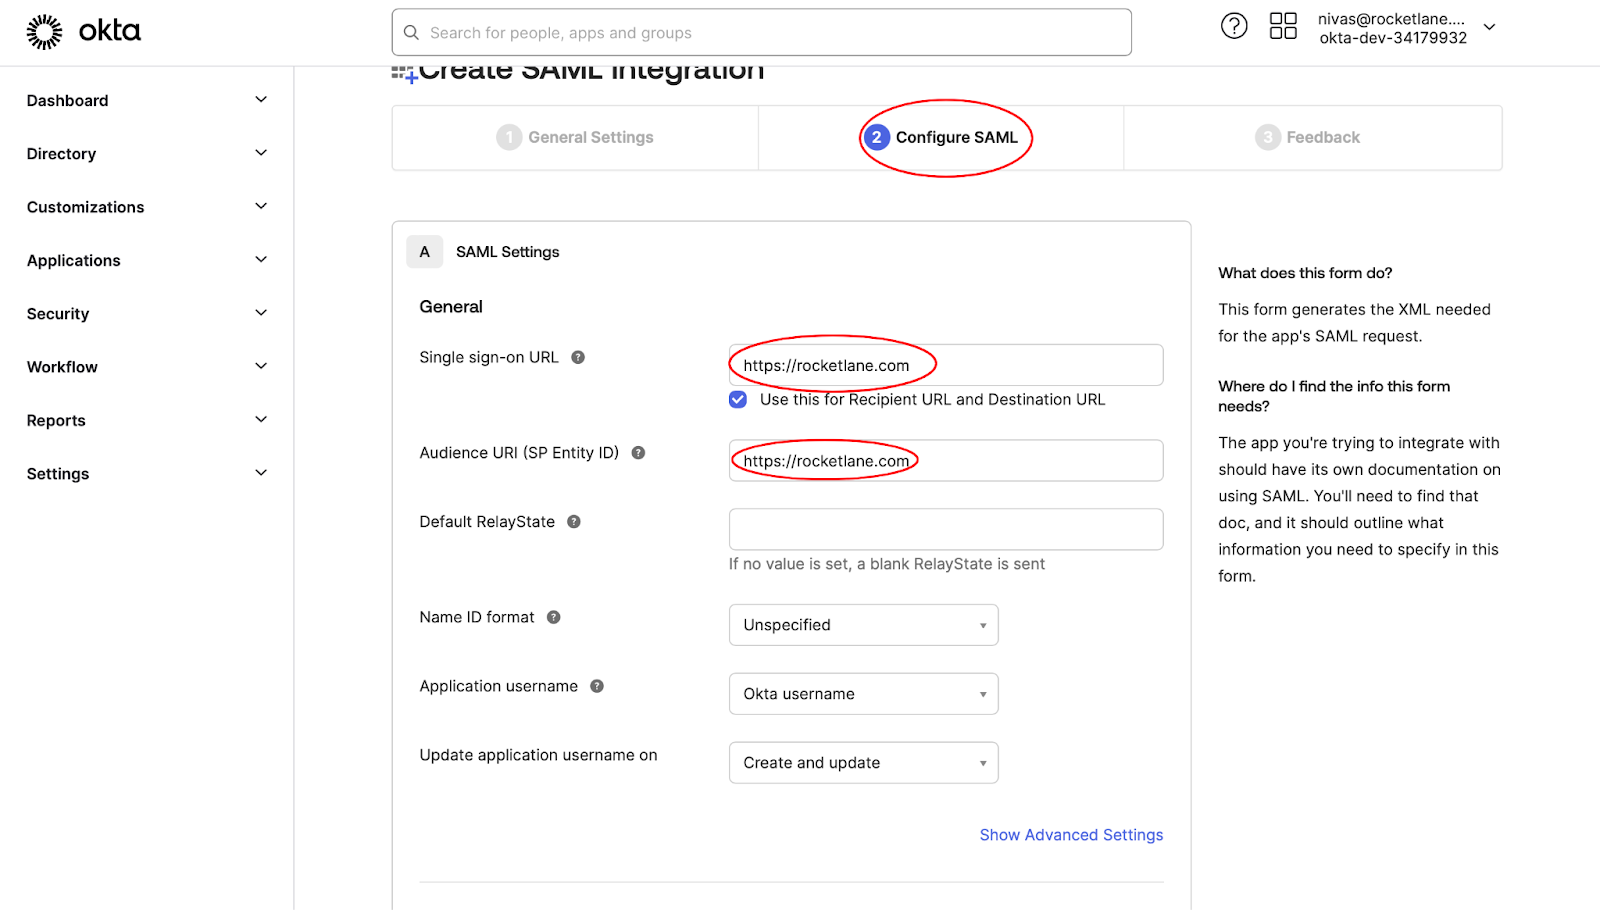Click the 'General' subsection heading
This screenshot has height=910, width=1600.
tap(451, 307)
